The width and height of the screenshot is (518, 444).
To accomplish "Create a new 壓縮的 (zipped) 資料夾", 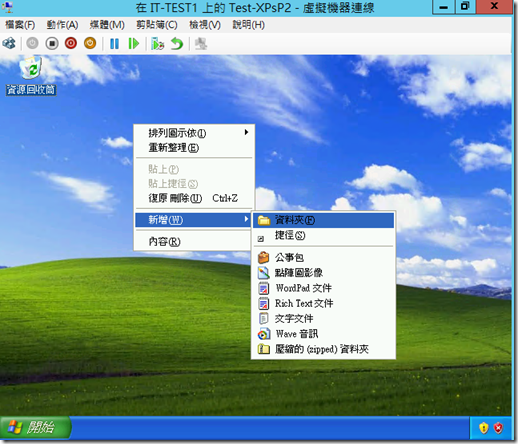I will click(323, 349).
